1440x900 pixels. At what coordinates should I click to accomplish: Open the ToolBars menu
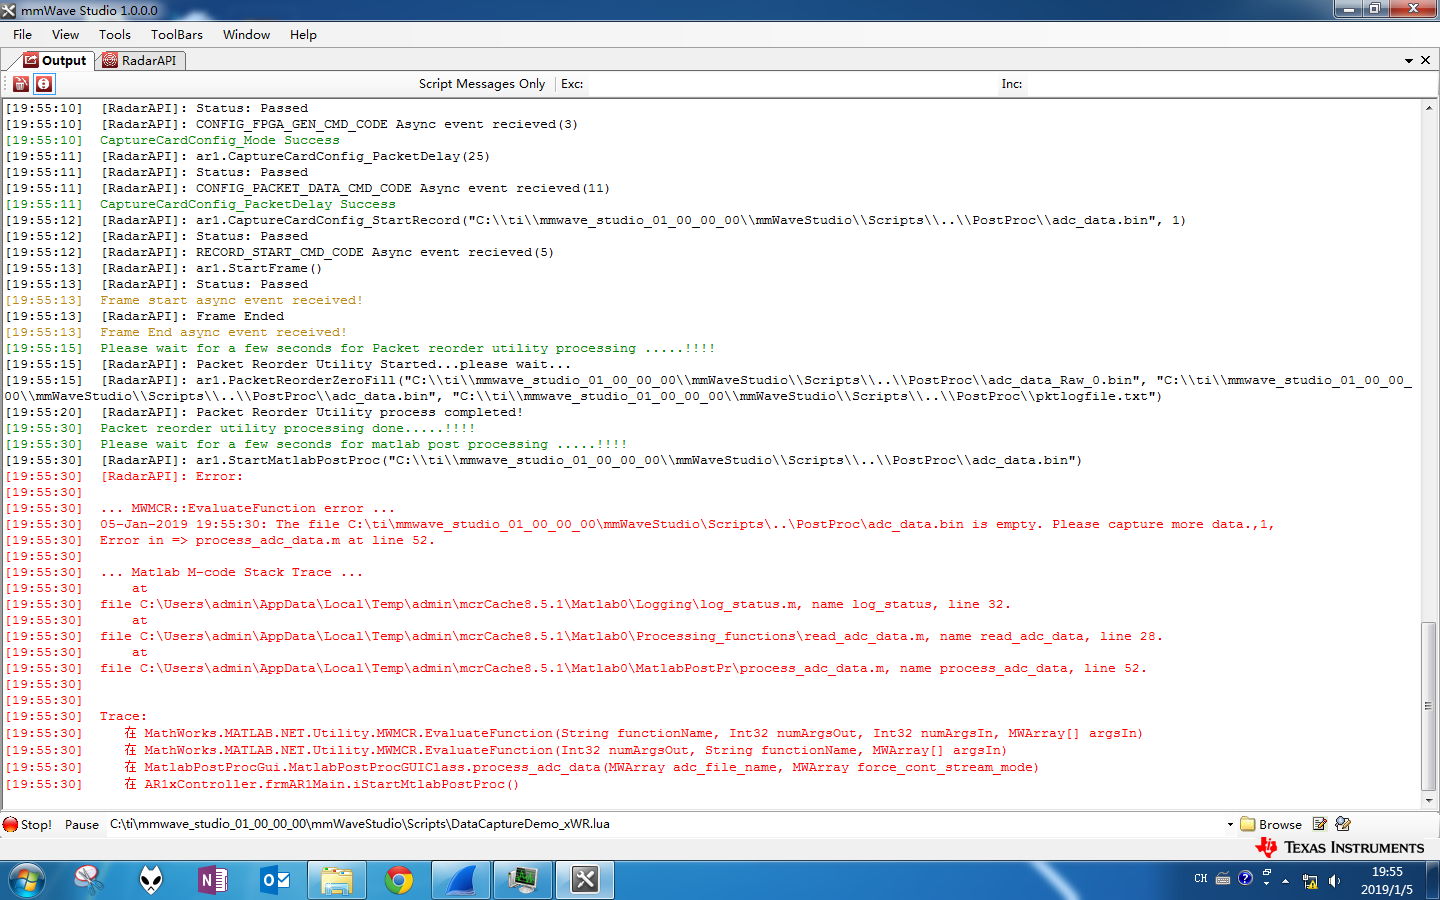click(x=177, y=34)
